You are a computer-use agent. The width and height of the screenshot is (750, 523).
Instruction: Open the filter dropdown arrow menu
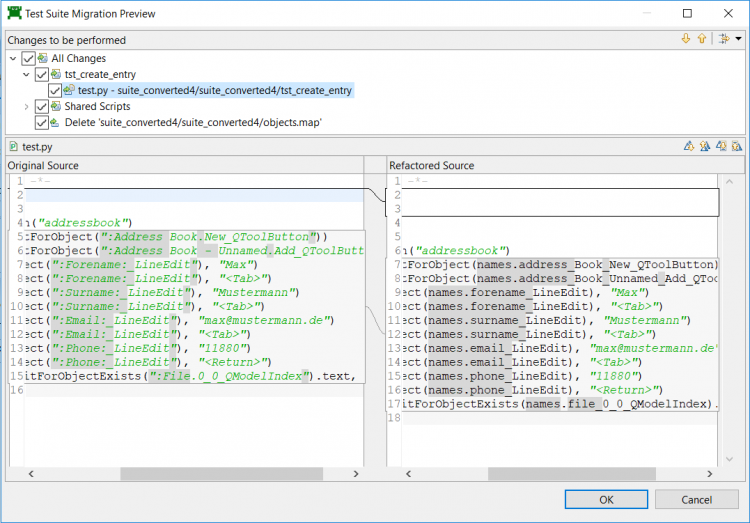(x=738, y=39)
